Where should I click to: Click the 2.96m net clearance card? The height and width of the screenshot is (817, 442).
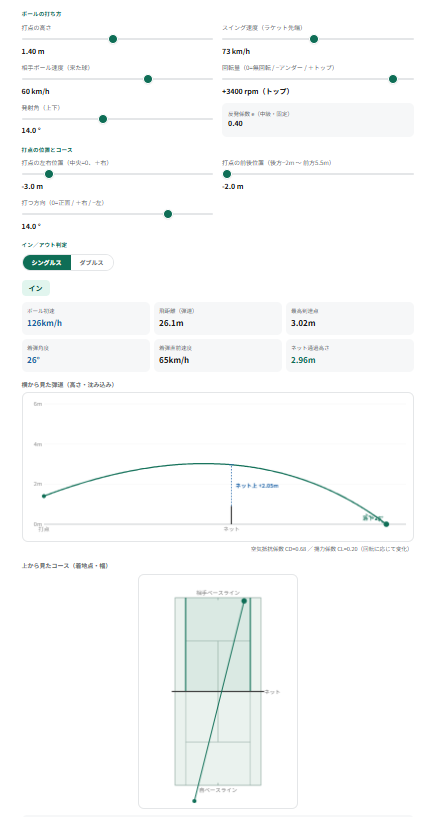[x=350, y=355]
